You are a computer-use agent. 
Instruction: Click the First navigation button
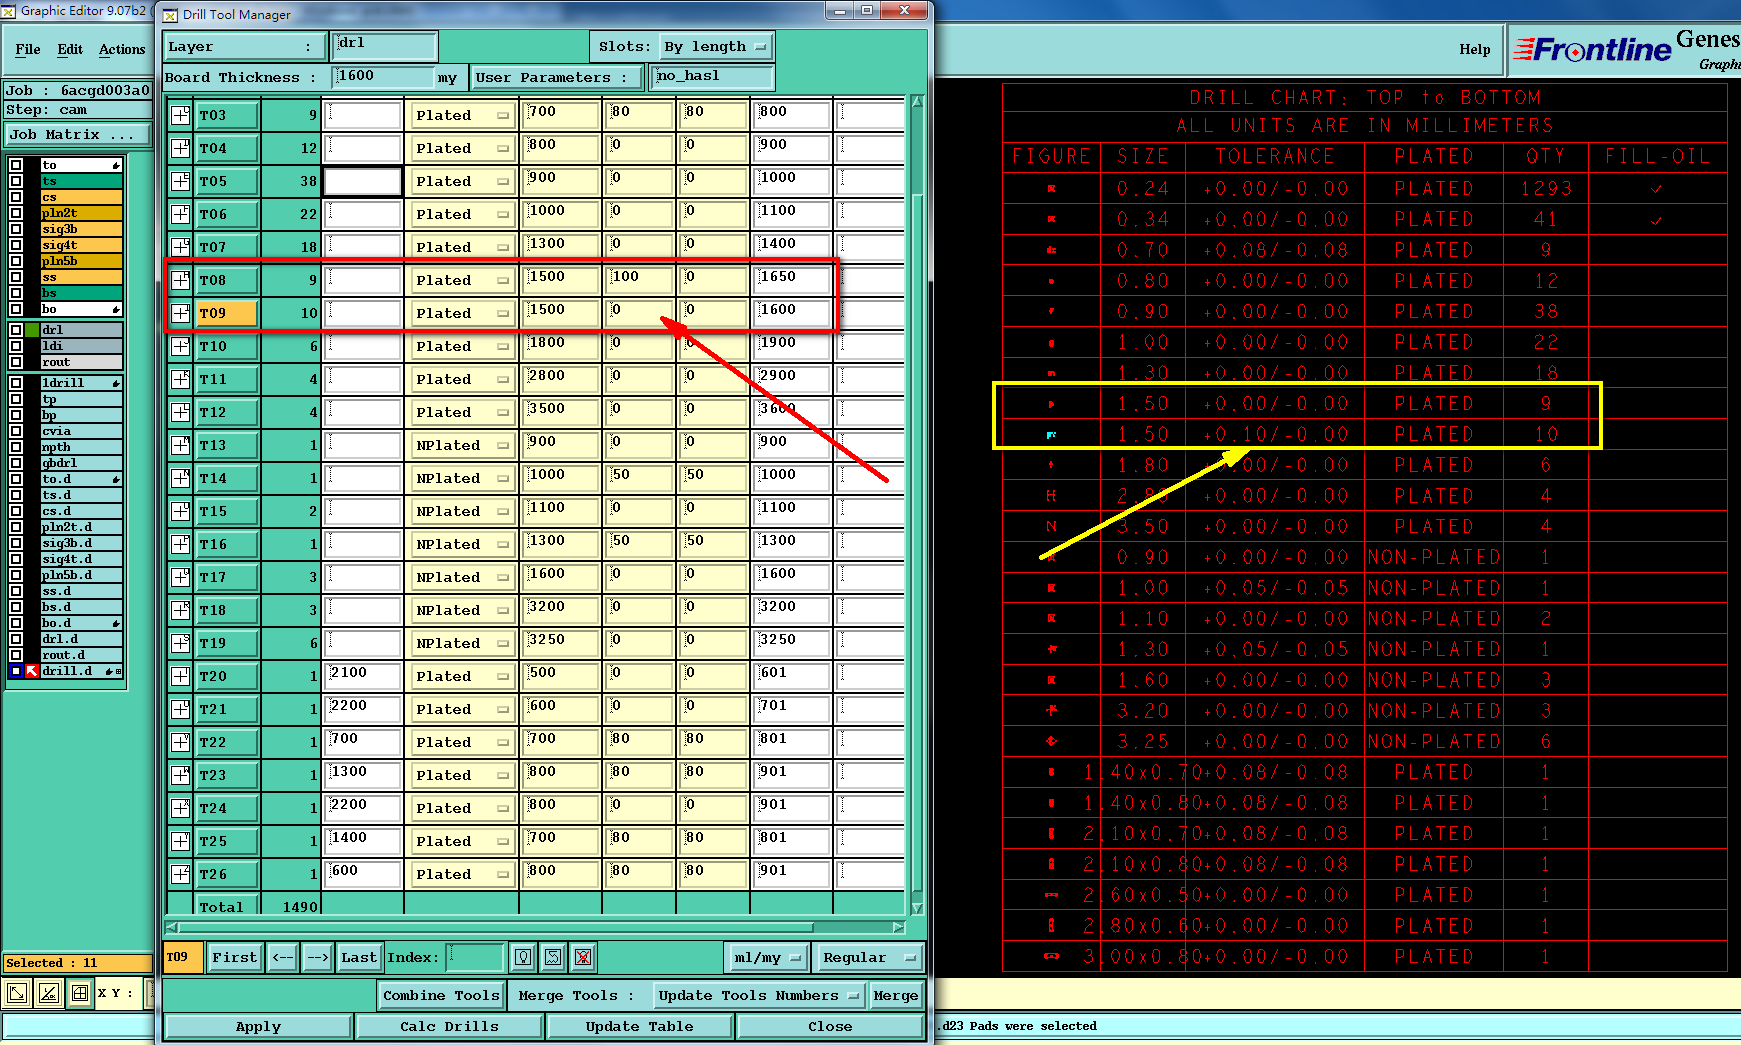[234, 958]
